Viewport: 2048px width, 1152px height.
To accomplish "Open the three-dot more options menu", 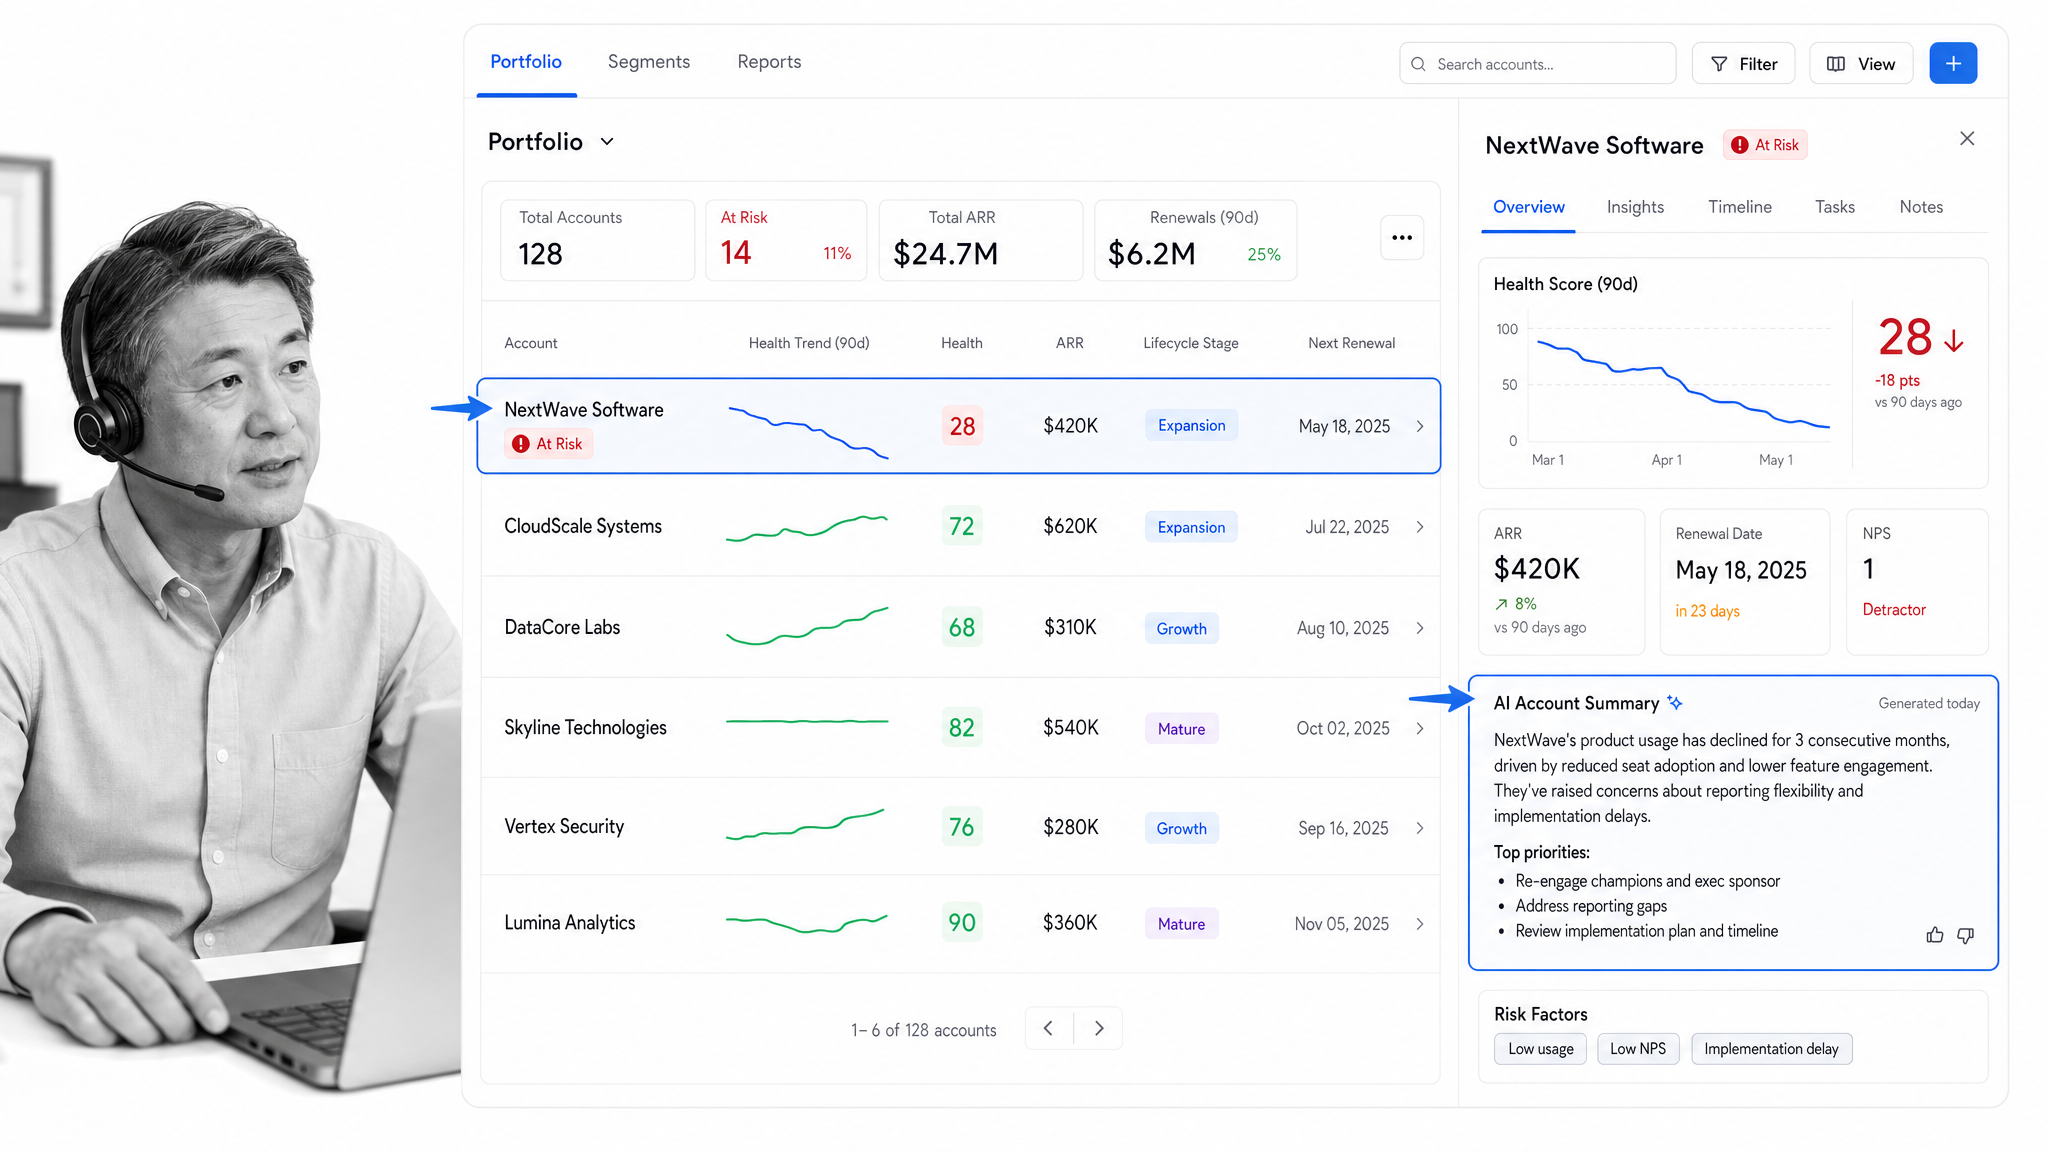I will (x=1402, y=238).
